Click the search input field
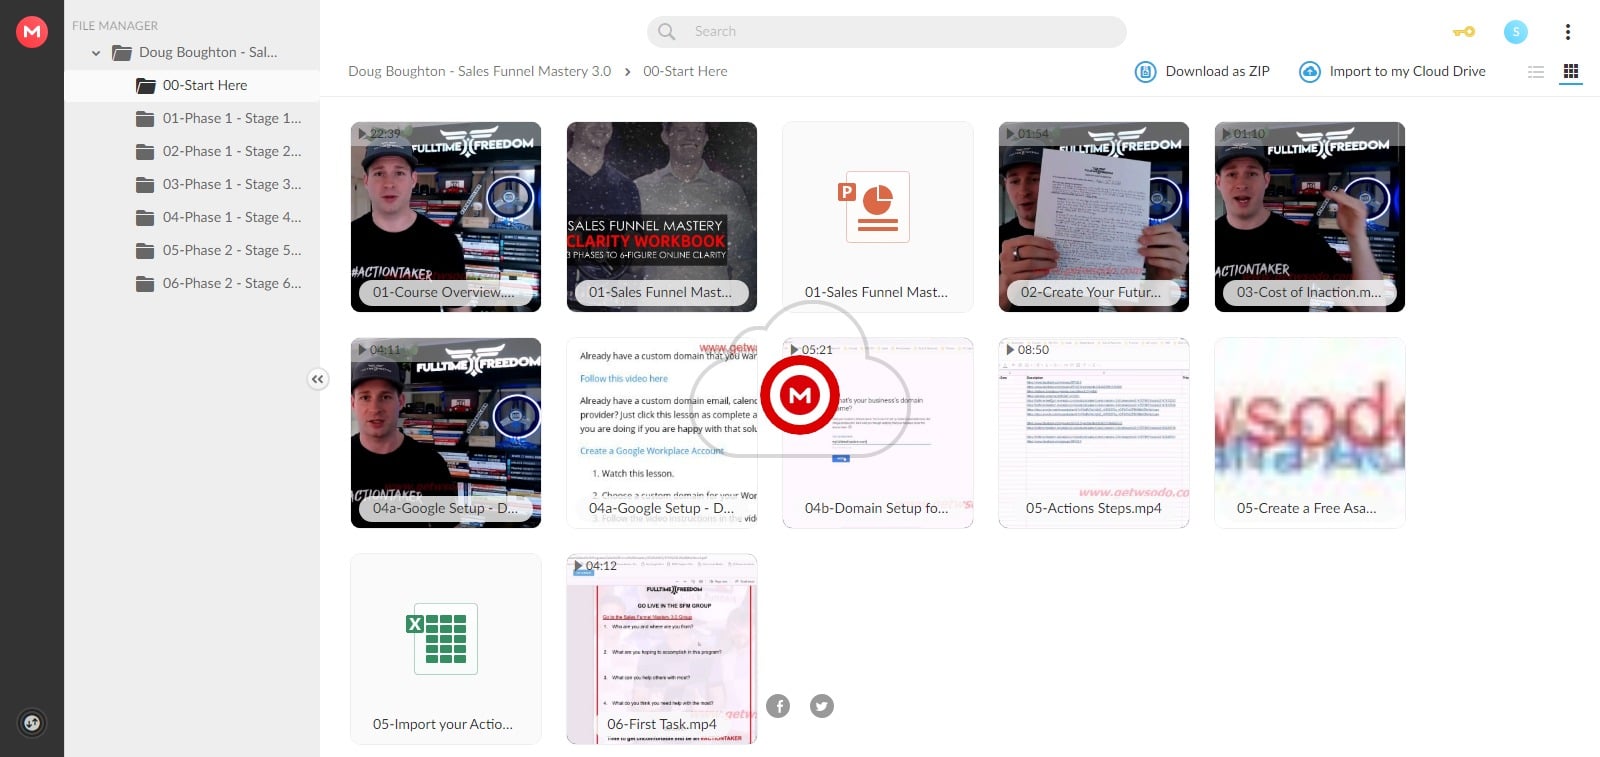This screenshot has height=757, width=1600. click(x=886, y=32)
